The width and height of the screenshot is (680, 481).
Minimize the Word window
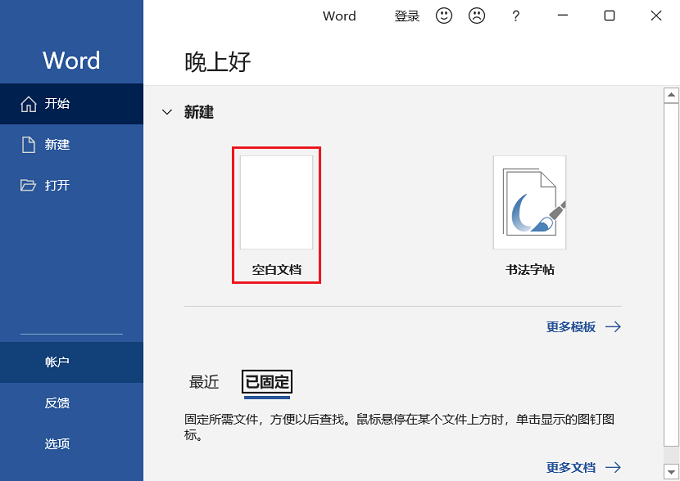[x=562, y=16]
